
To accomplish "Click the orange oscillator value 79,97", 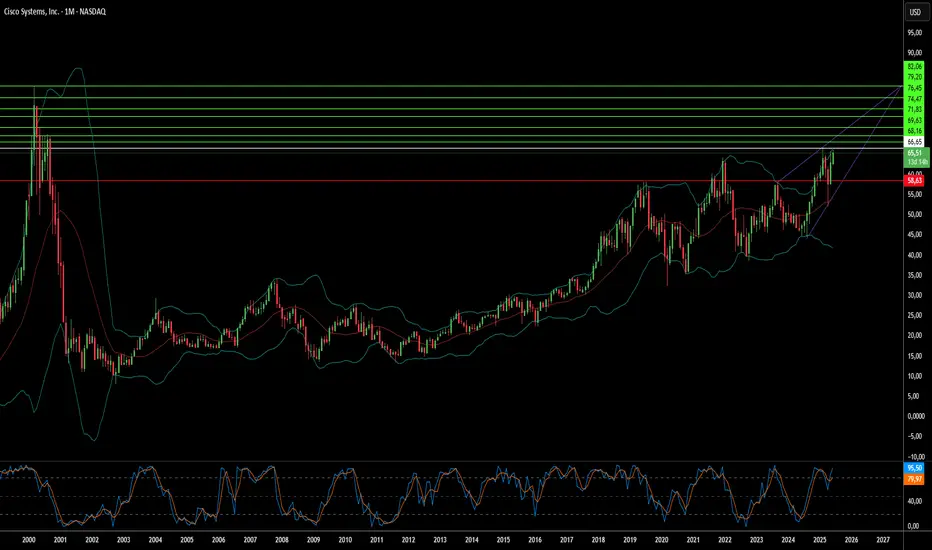I will pos(915,479).
